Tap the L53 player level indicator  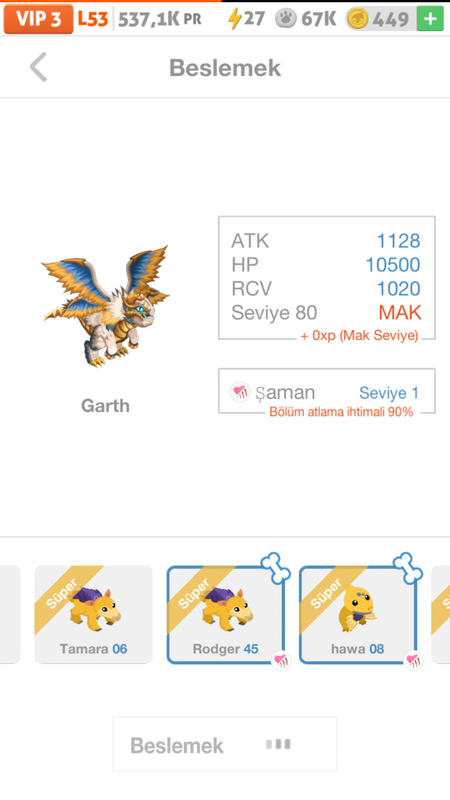click(x=93, y=19)
